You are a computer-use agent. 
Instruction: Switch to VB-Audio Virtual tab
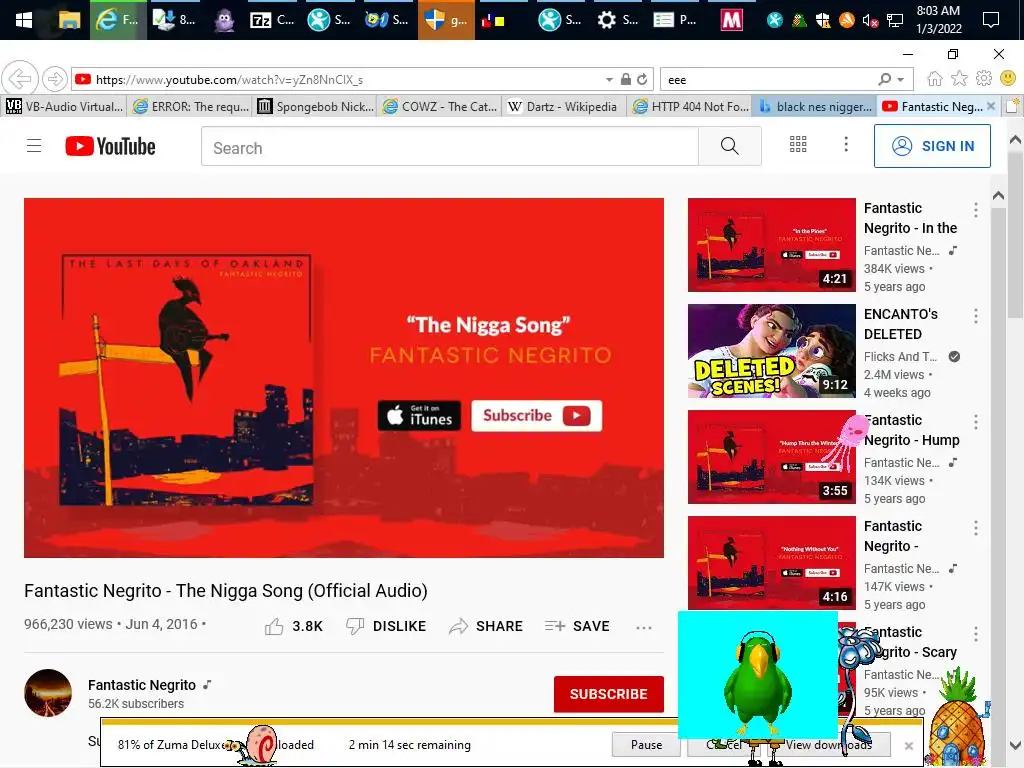[63, 106]
